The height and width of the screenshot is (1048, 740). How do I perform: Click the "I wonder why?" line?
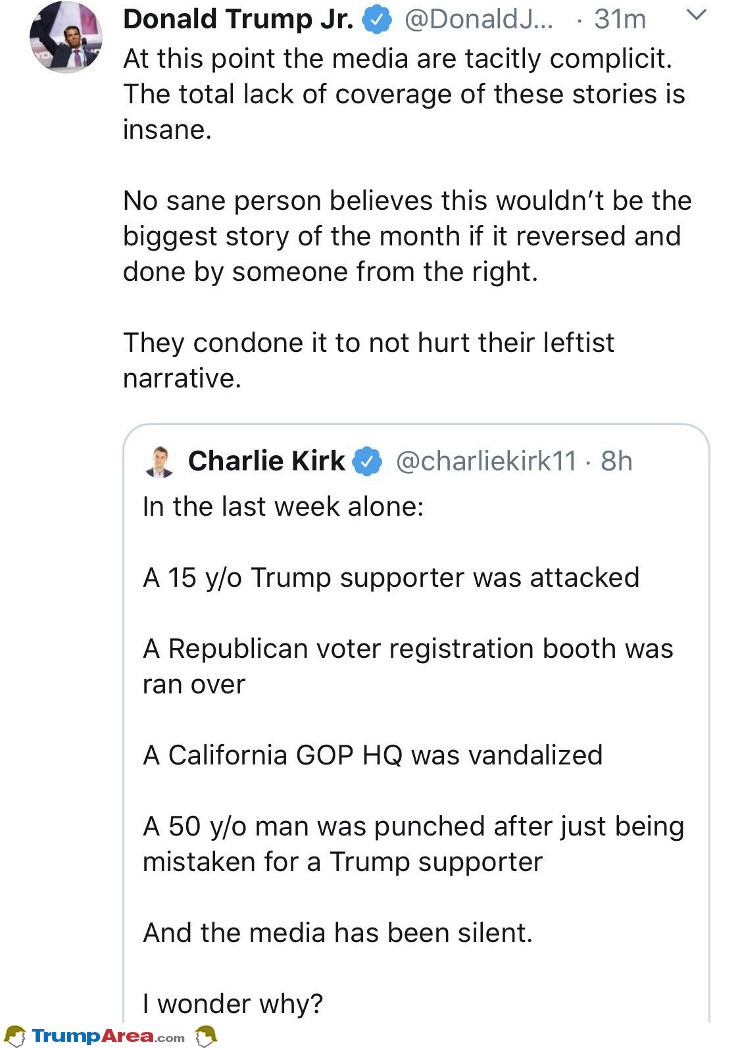(x=233, y=1003)
